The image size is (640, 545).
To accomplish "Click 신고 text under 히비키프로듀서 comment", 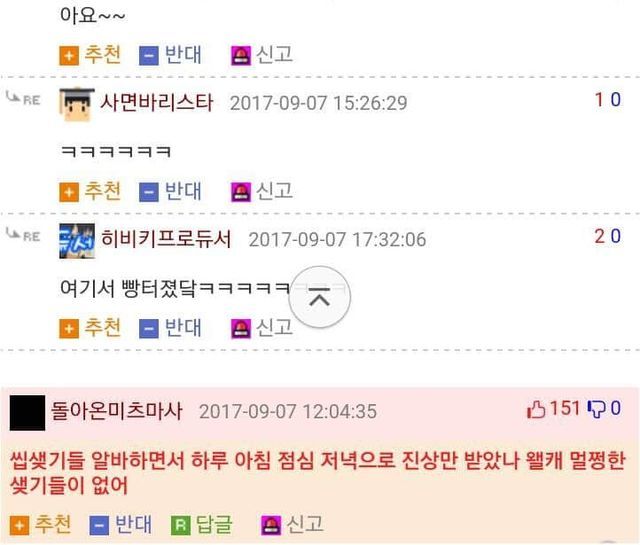I will [x=274, y=327].
